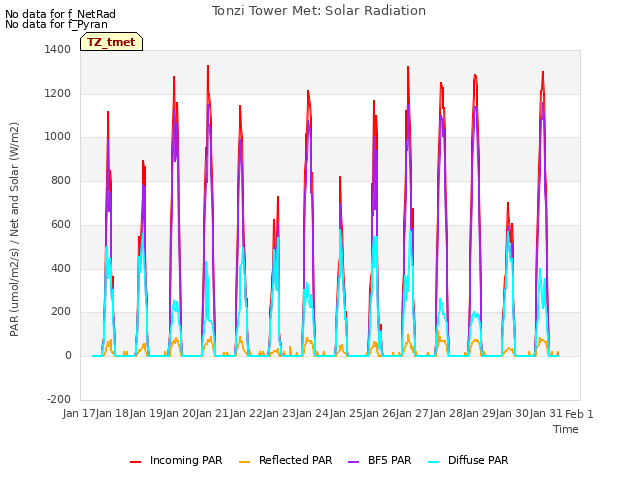Screen dimensions: 640x480
Task: Click the 'No data for f_Pyran' message
Action: click(x=56, y=24)
